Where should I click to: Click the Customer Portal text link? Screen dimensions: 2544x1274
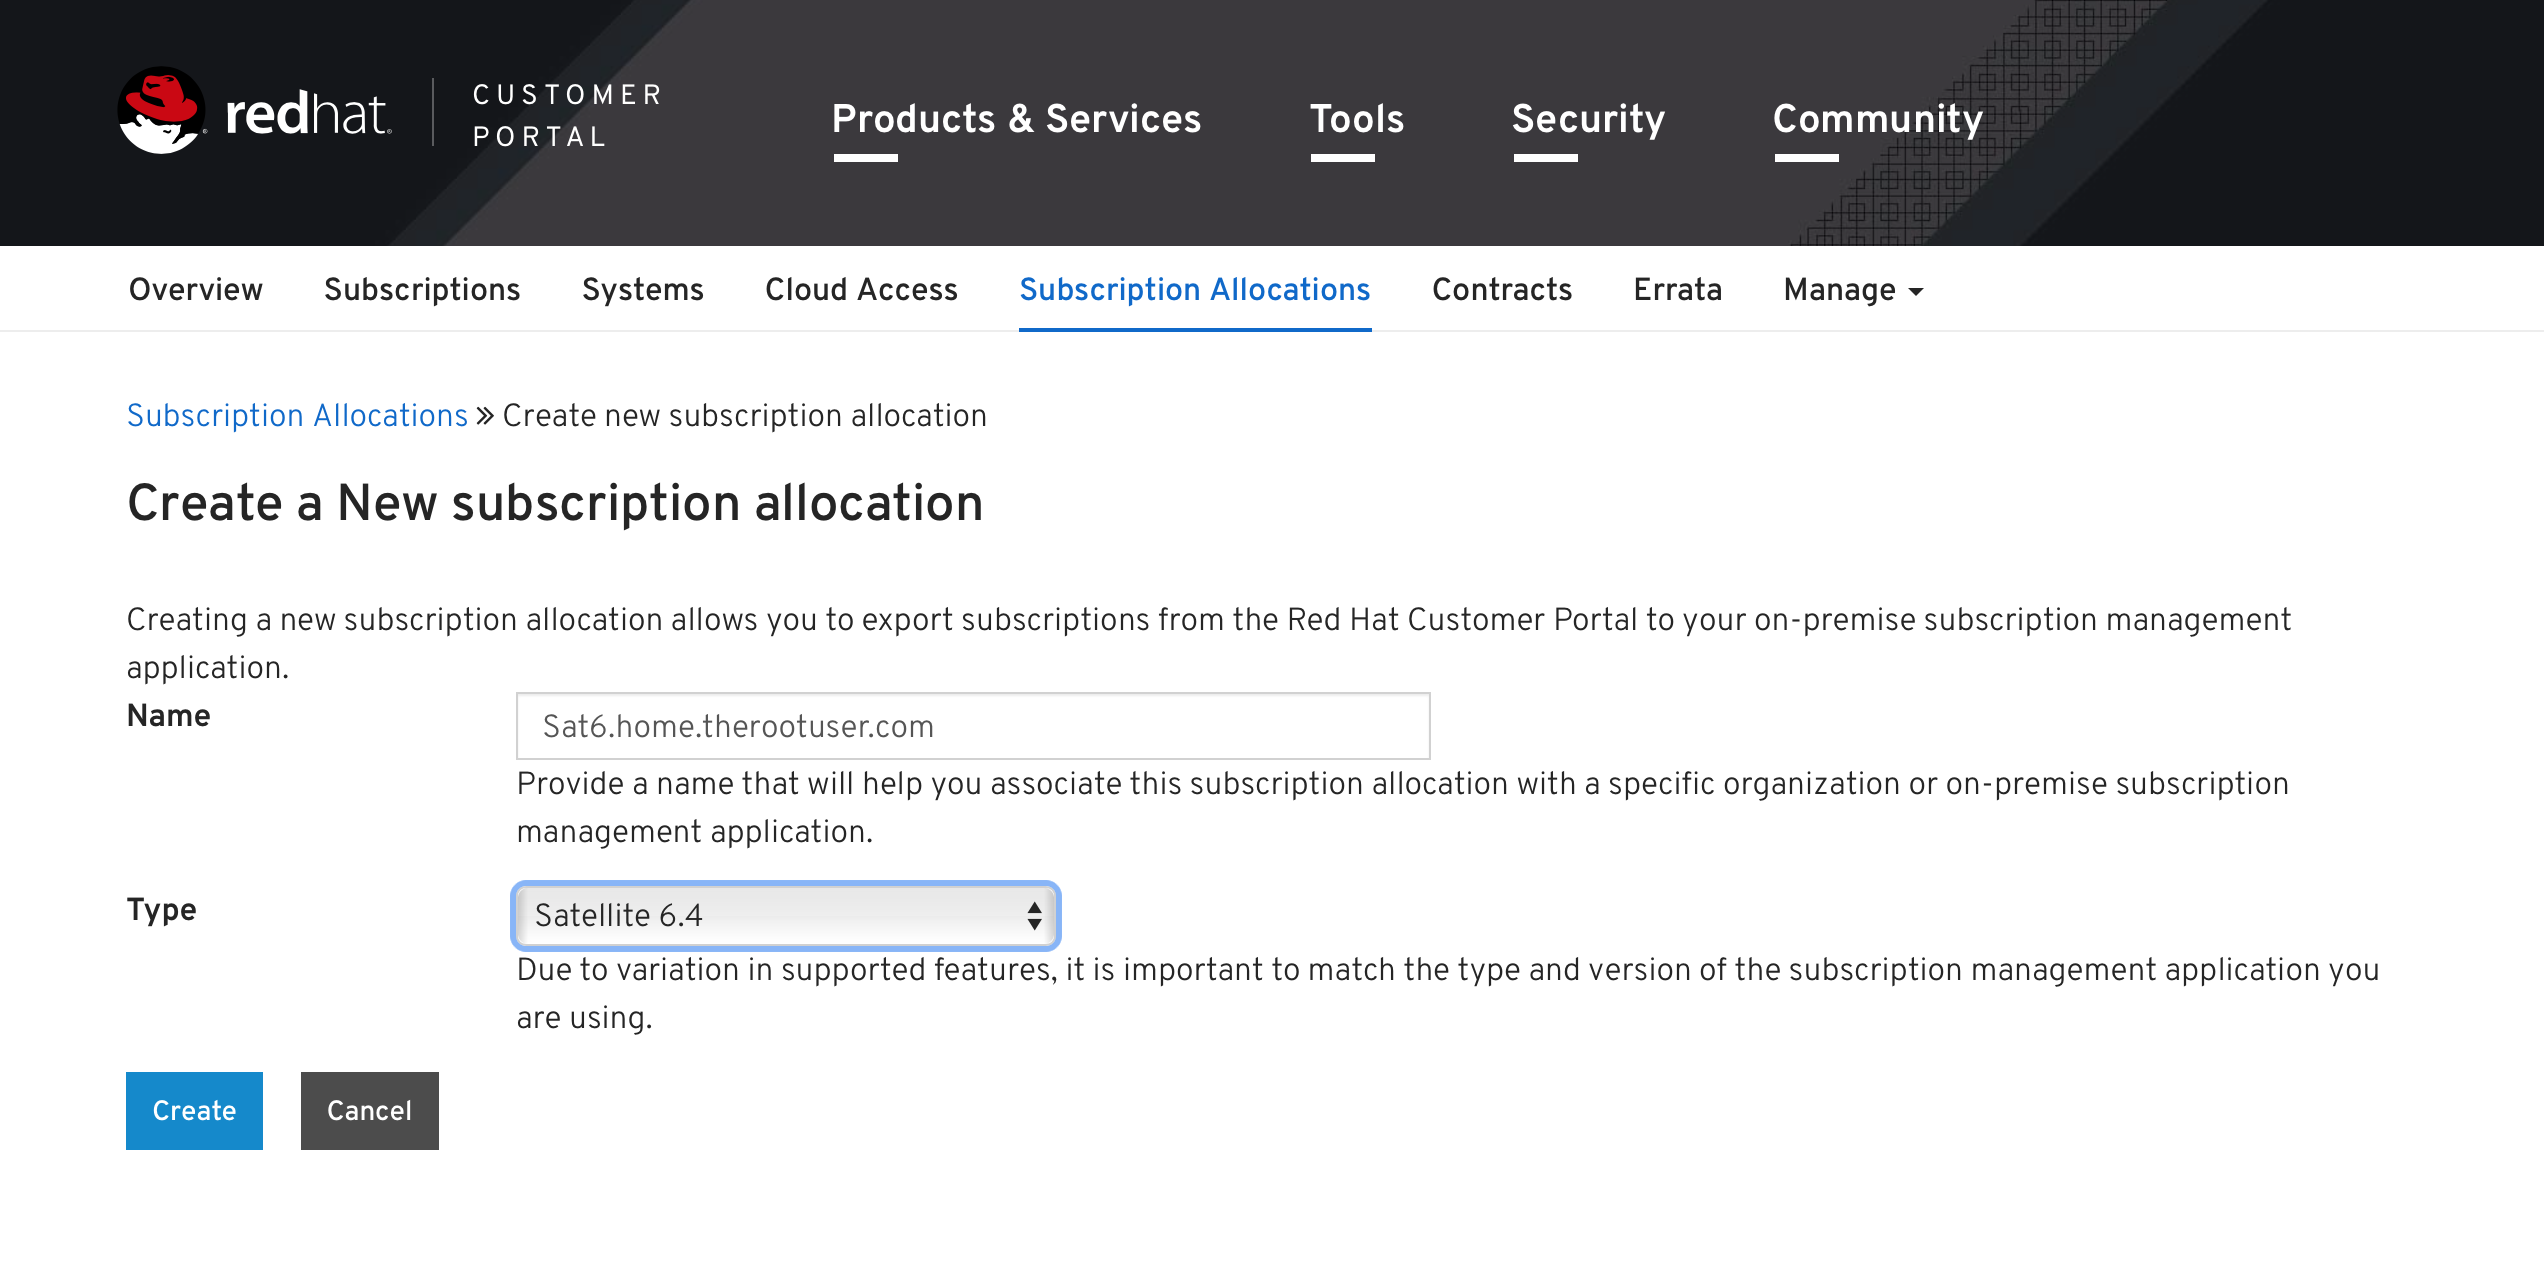pos(567,115)
